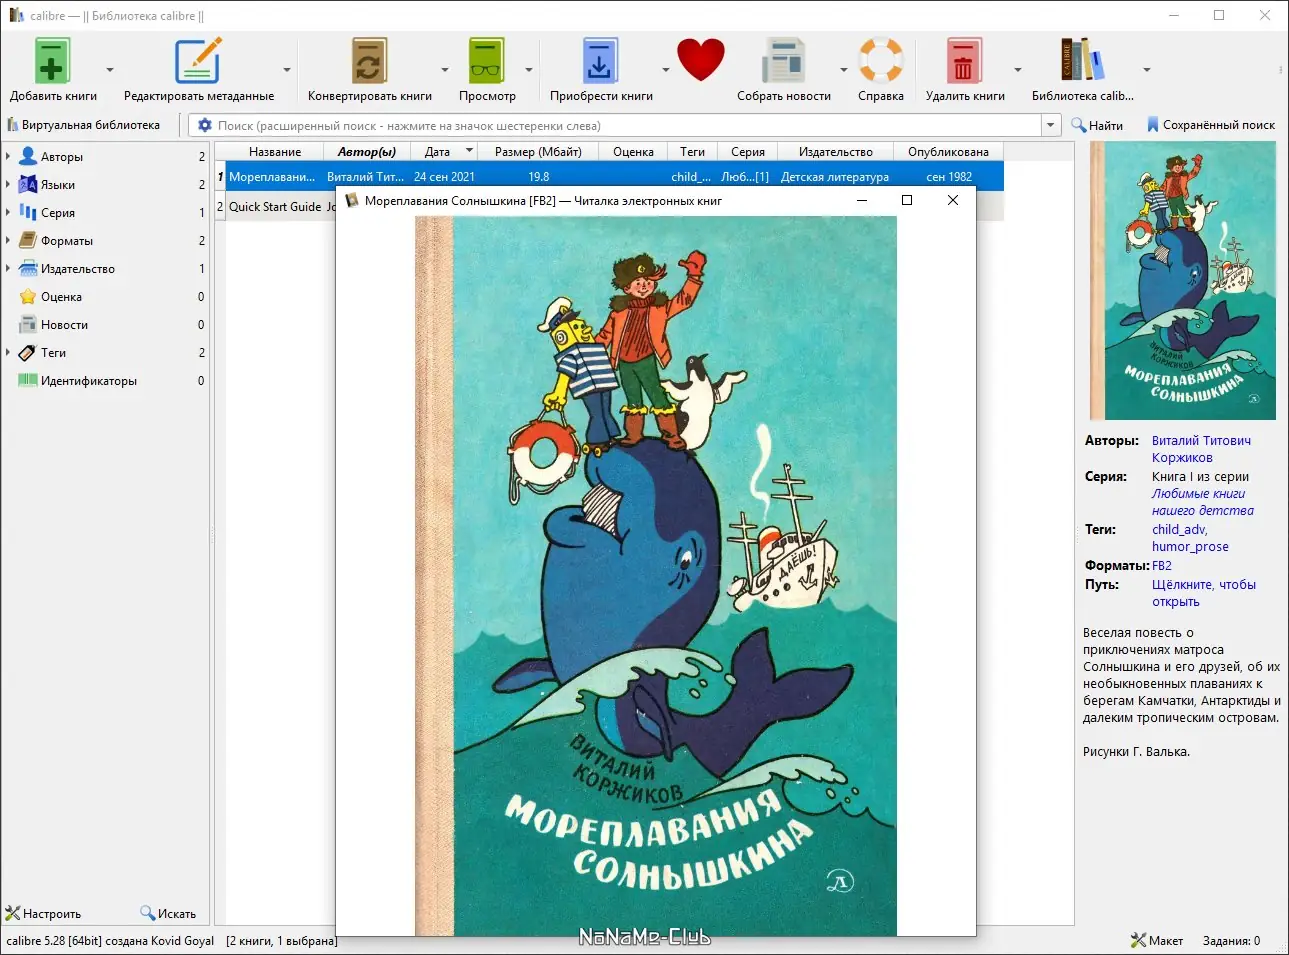This screenshot has height=955, width=1289.
Task: Click the Виртуальная библиотека button
Action: [83, 125]
